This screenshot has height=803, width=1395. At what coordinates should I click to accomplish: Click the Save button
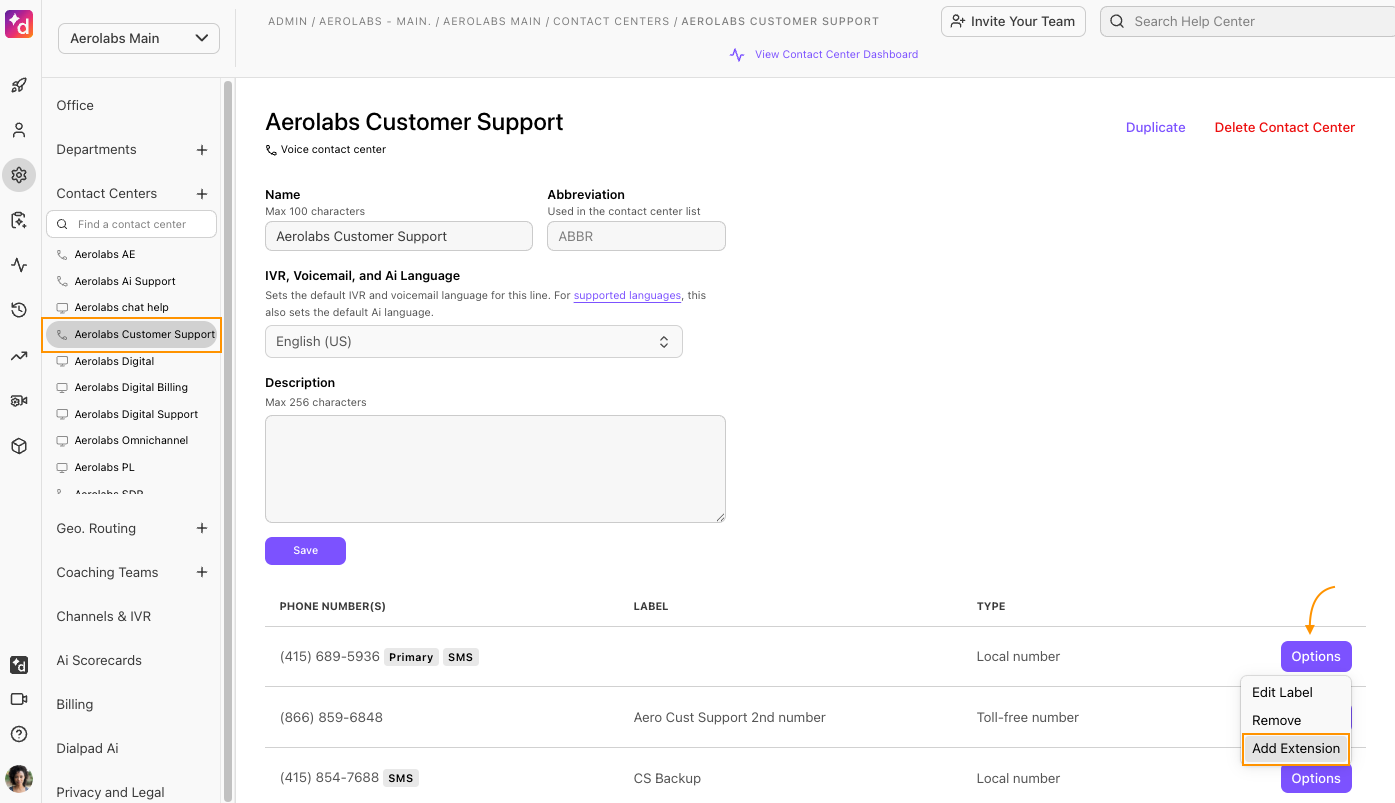coord(305,551)
